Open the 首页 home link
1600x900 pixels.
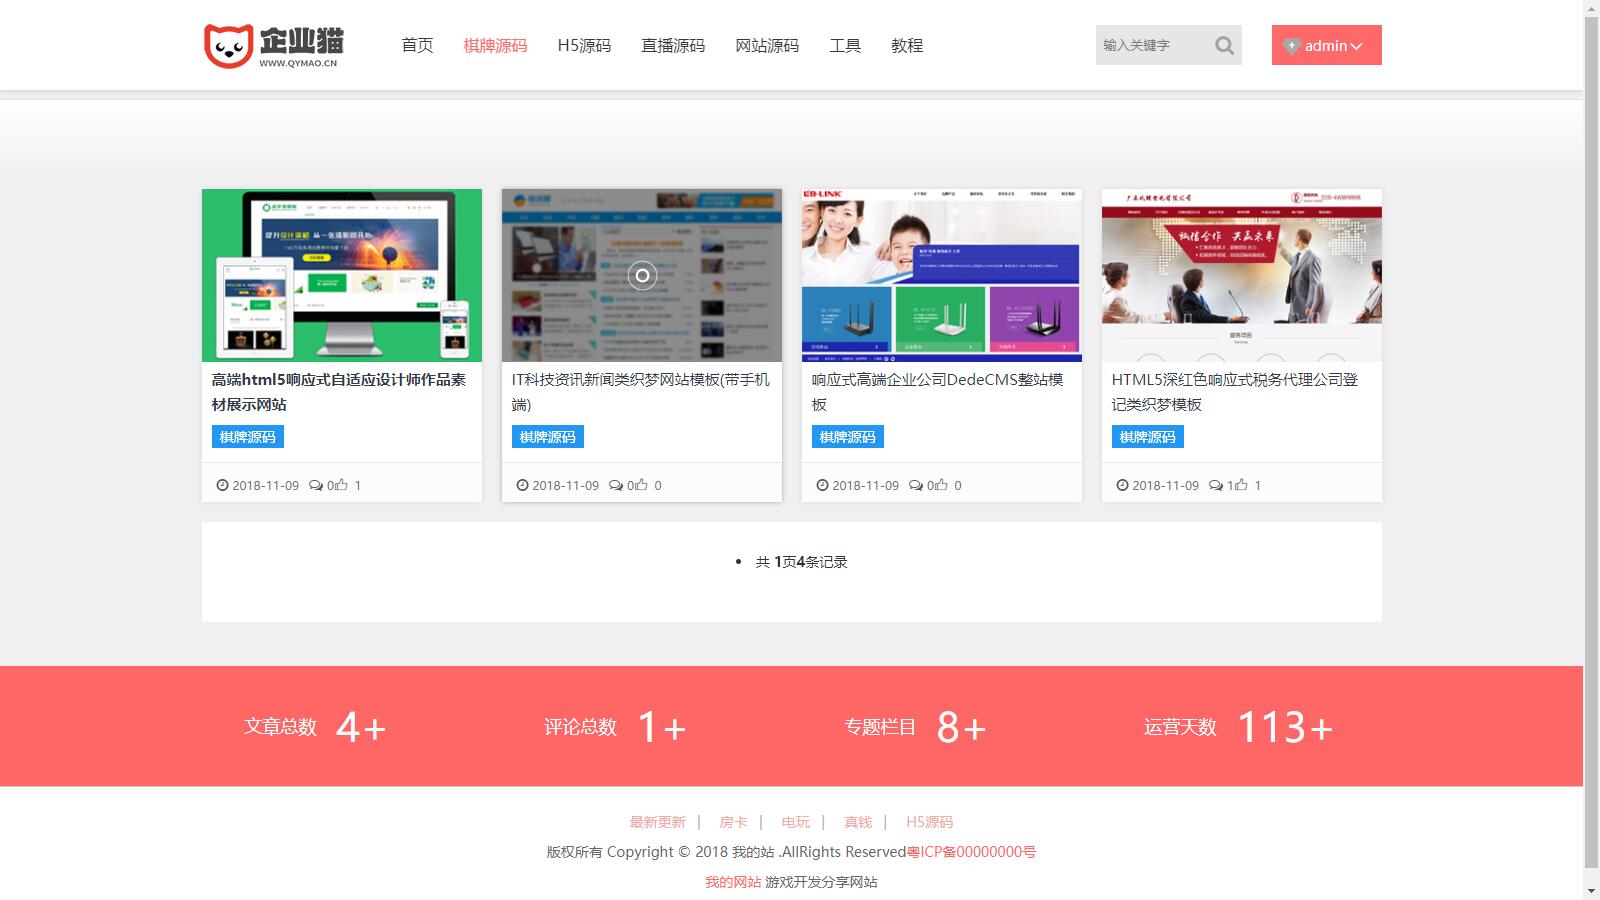[x=417, y=45]
